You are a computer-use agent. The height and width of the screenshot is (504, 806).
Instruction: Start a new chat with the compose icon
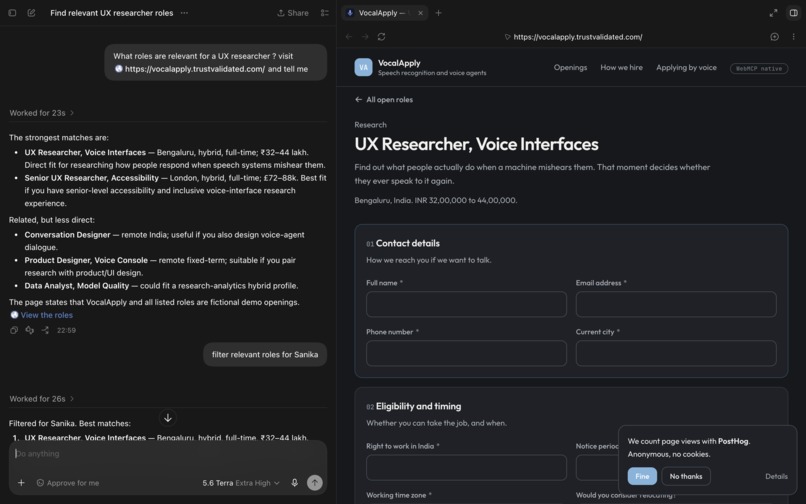pyautogui.click(x=31, y=13)
